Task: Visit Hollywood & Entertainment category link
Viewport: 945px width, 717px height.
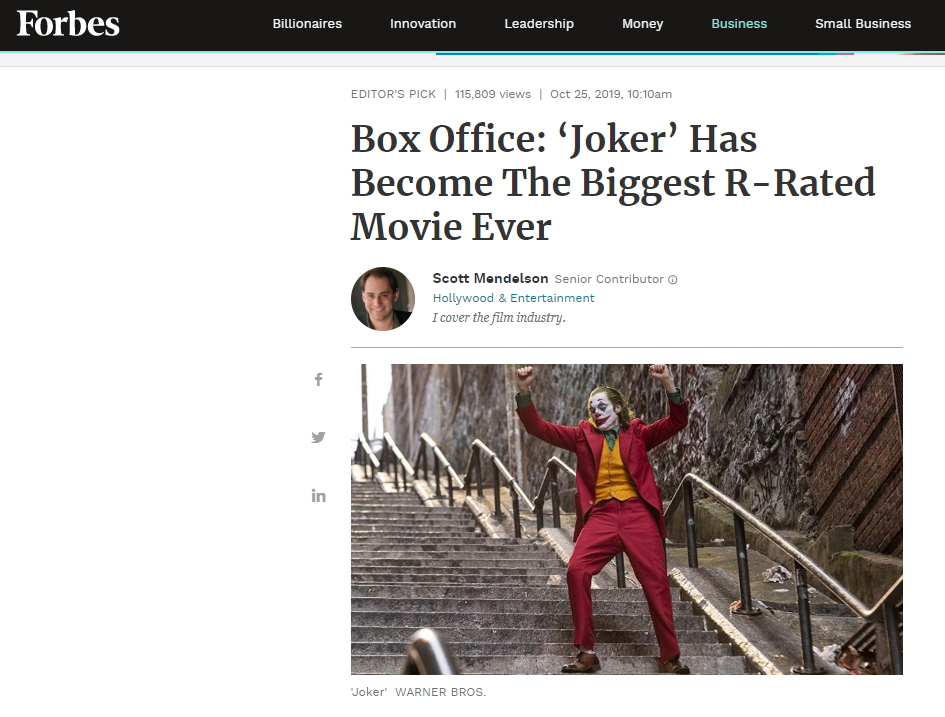Action: click(x=513, y=298)
